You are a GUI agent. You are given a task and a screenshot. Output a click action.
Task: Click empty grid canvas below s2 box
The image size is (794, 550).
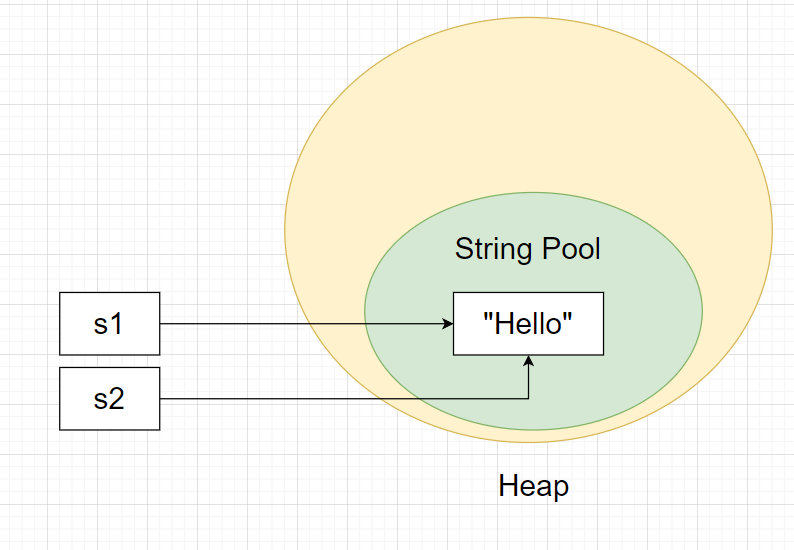[109, 490]
